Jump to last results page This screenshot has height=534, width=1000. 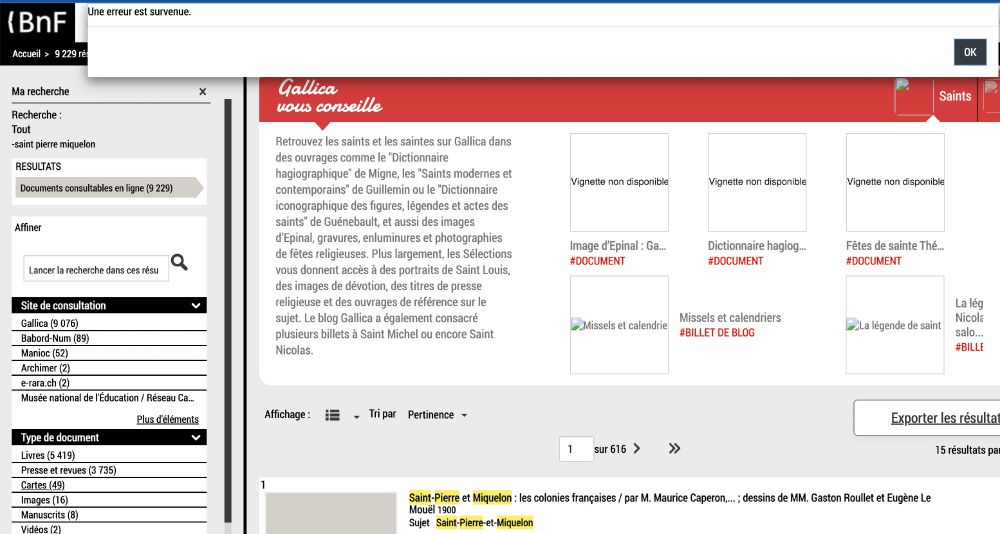(x=674, y=449)
